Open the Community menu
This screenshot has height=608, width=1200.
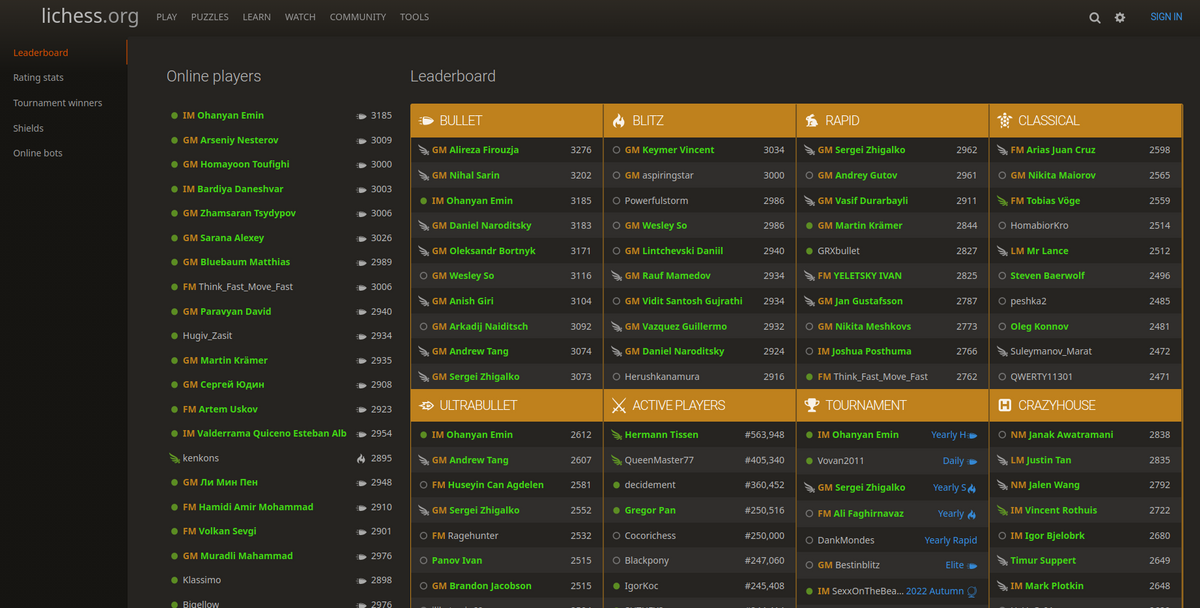tap(358, 17)
